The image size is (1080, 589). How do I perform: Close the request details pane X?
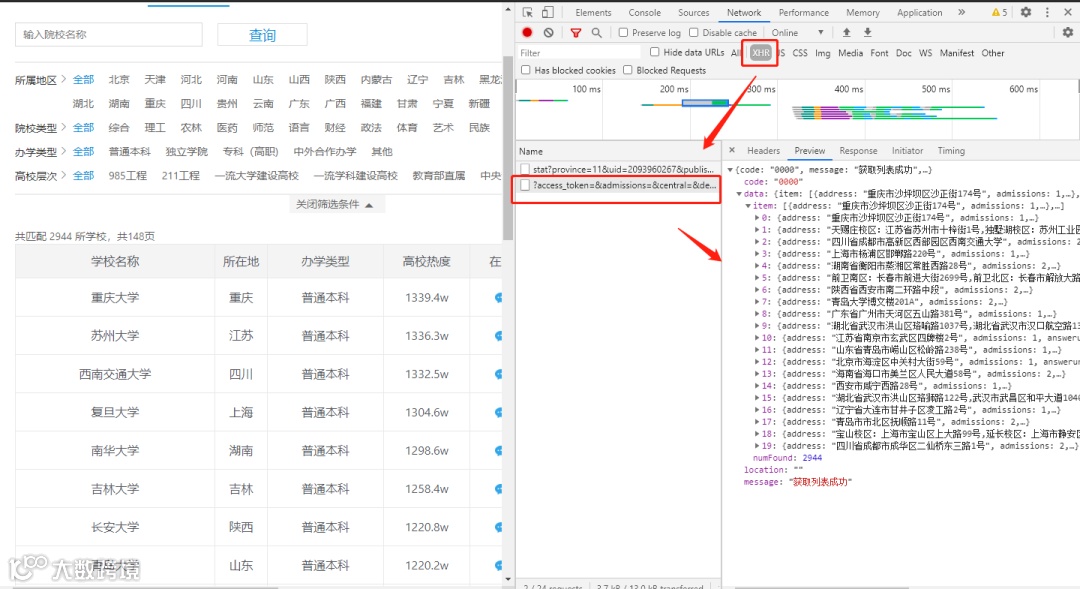pos(732,150)
